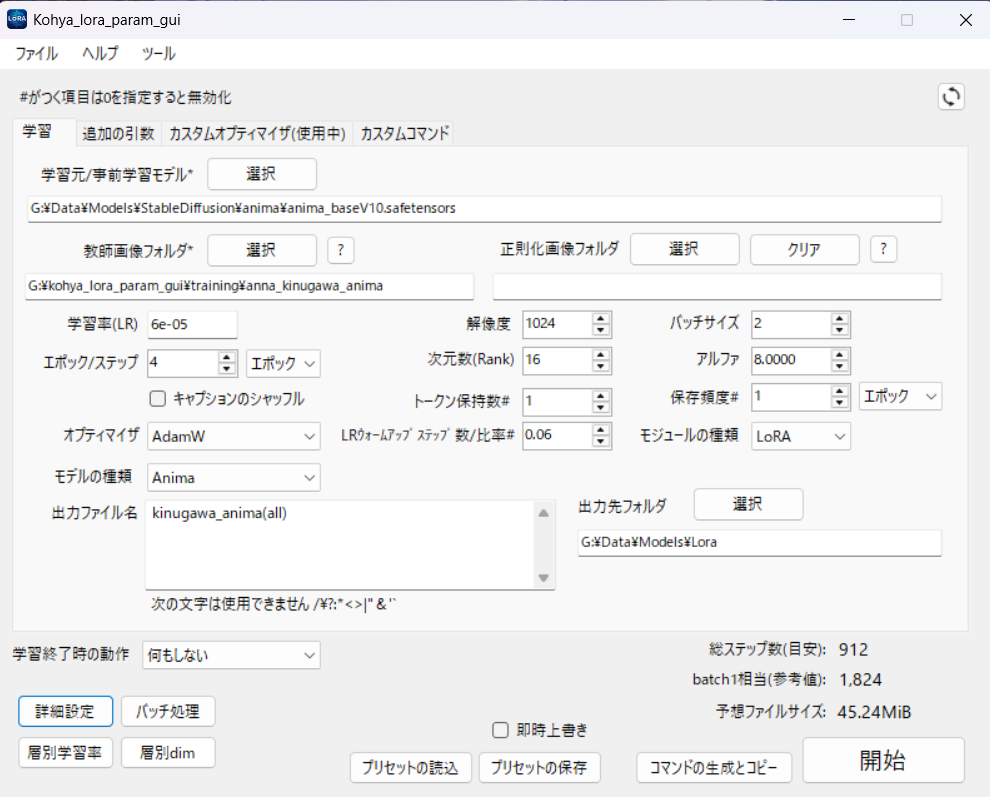The height and width of the screenshot is (797, 990).
Task: Increase バッチサイズ with up arrow
Action: tap(840, 318)
